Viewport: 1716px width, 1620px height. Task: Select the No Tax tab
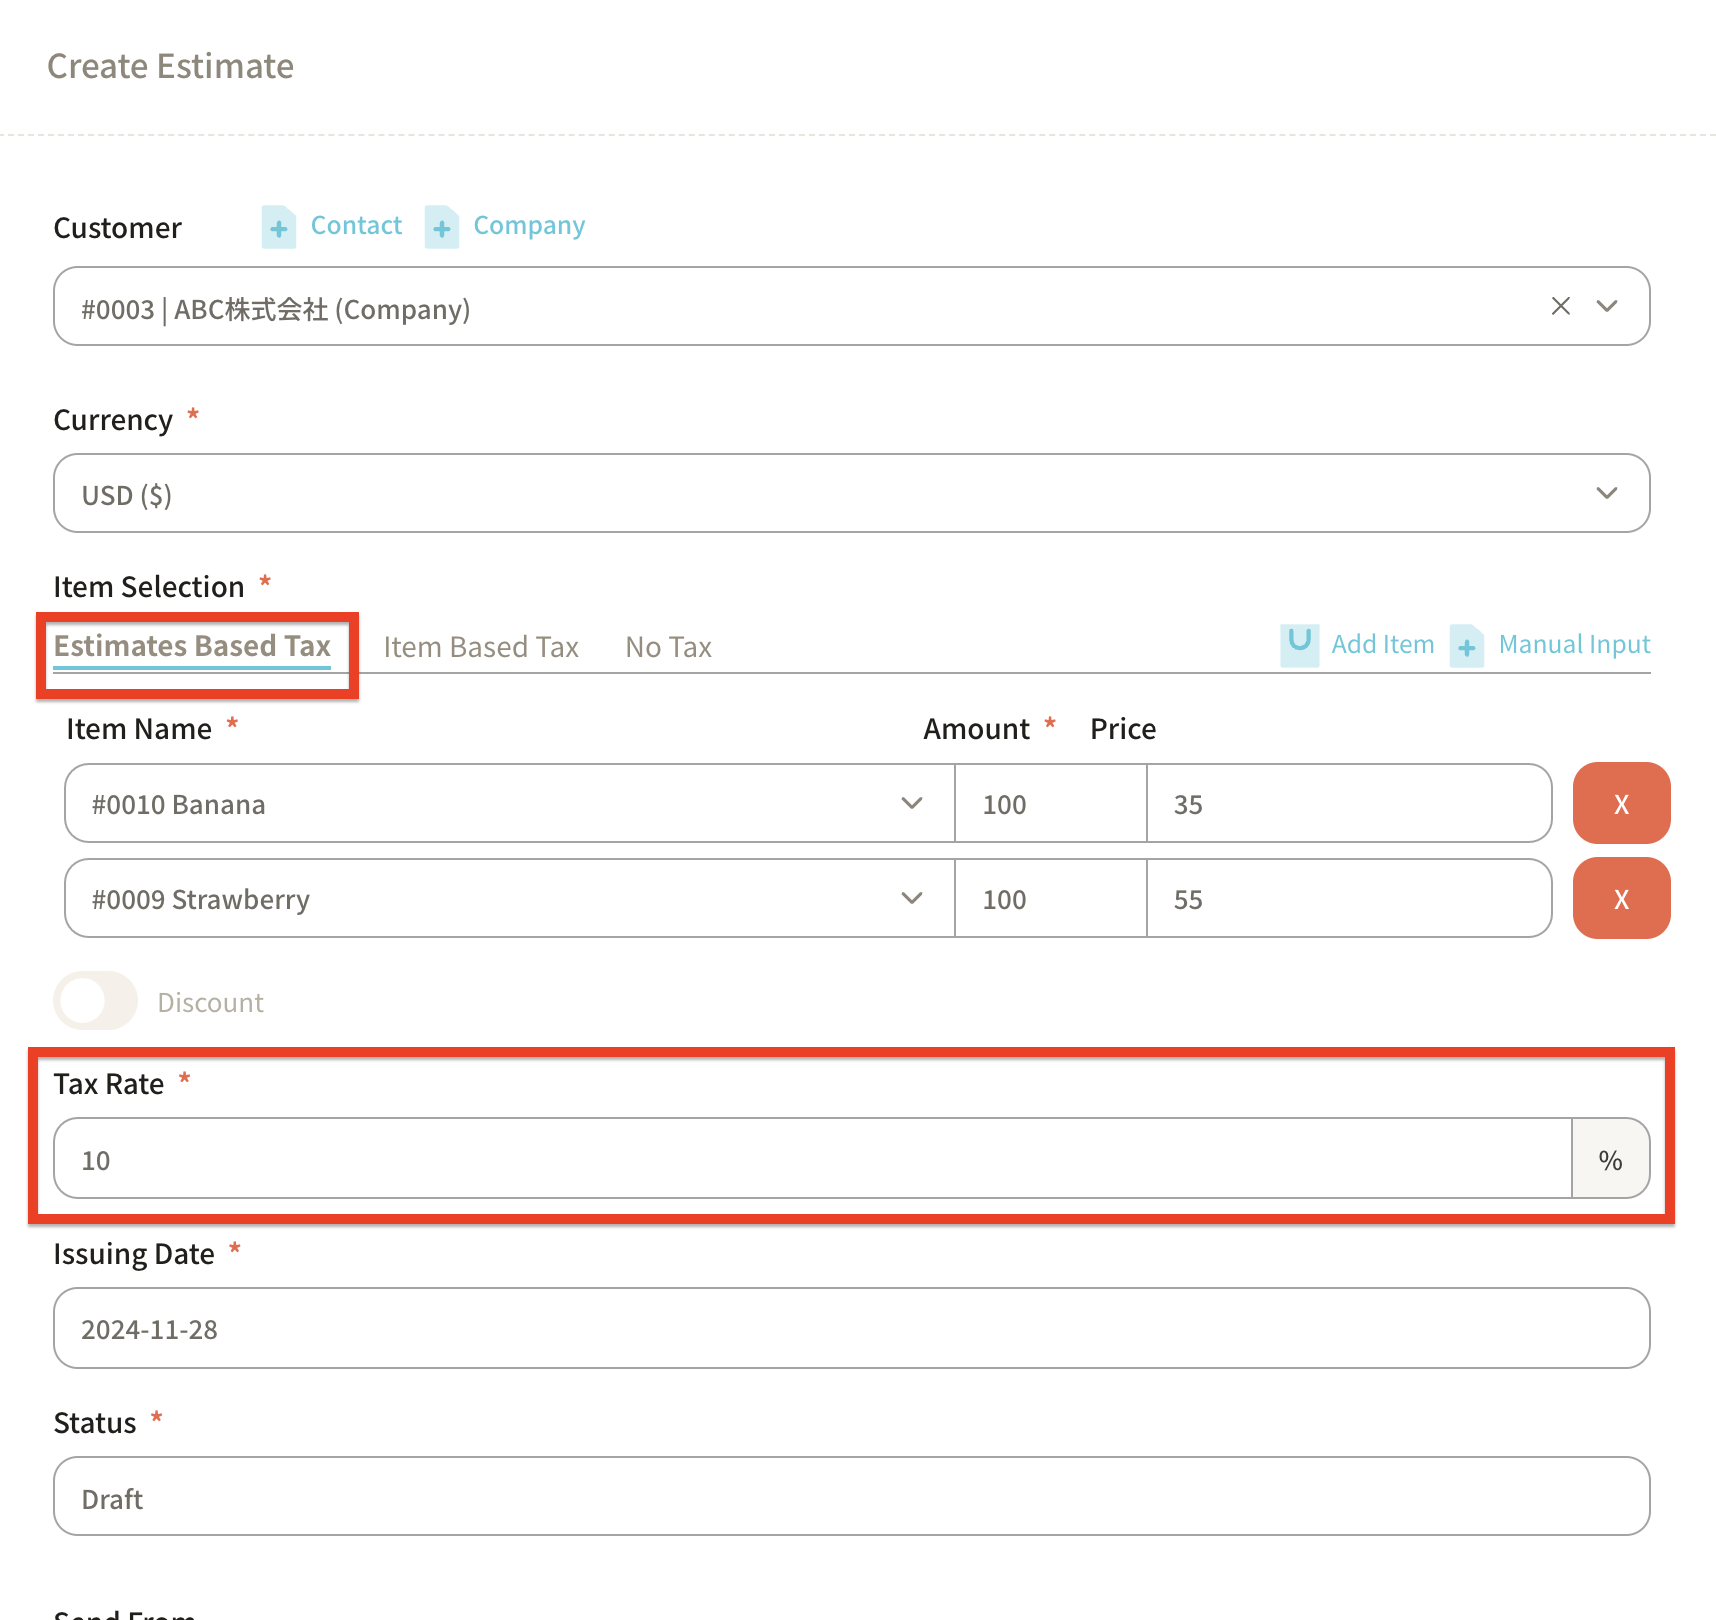(x=668, y=647)
